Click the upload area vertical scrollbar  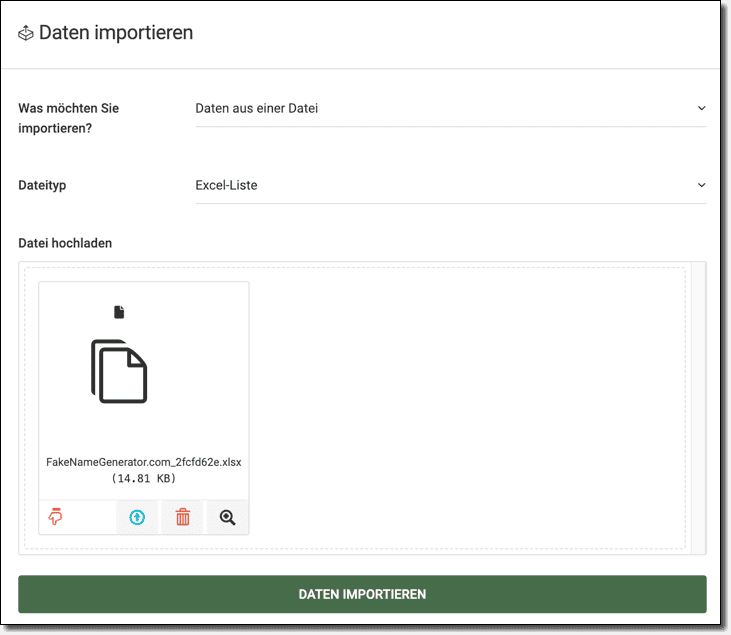click(699, 407)
